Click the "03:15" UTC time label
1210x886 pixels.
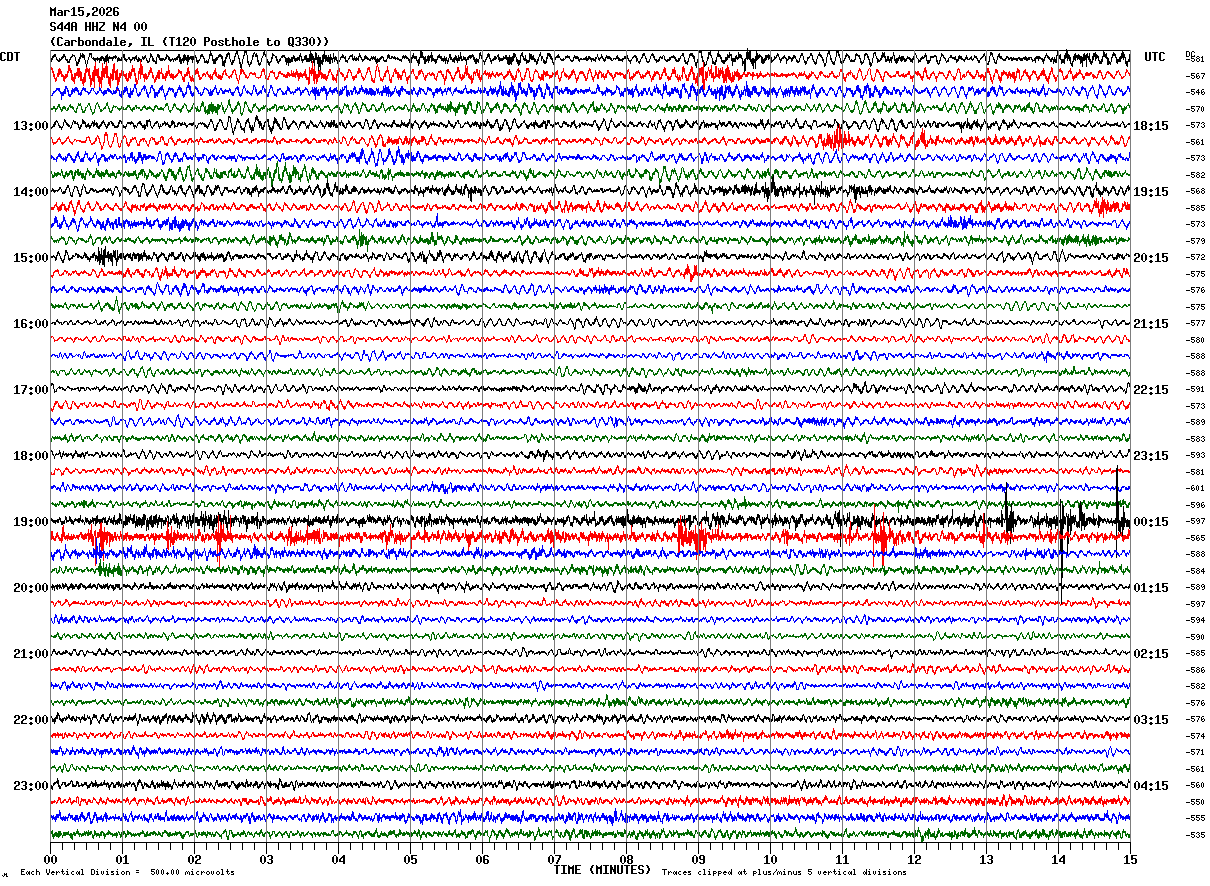pyautogui.click(x=1151, y=720)
